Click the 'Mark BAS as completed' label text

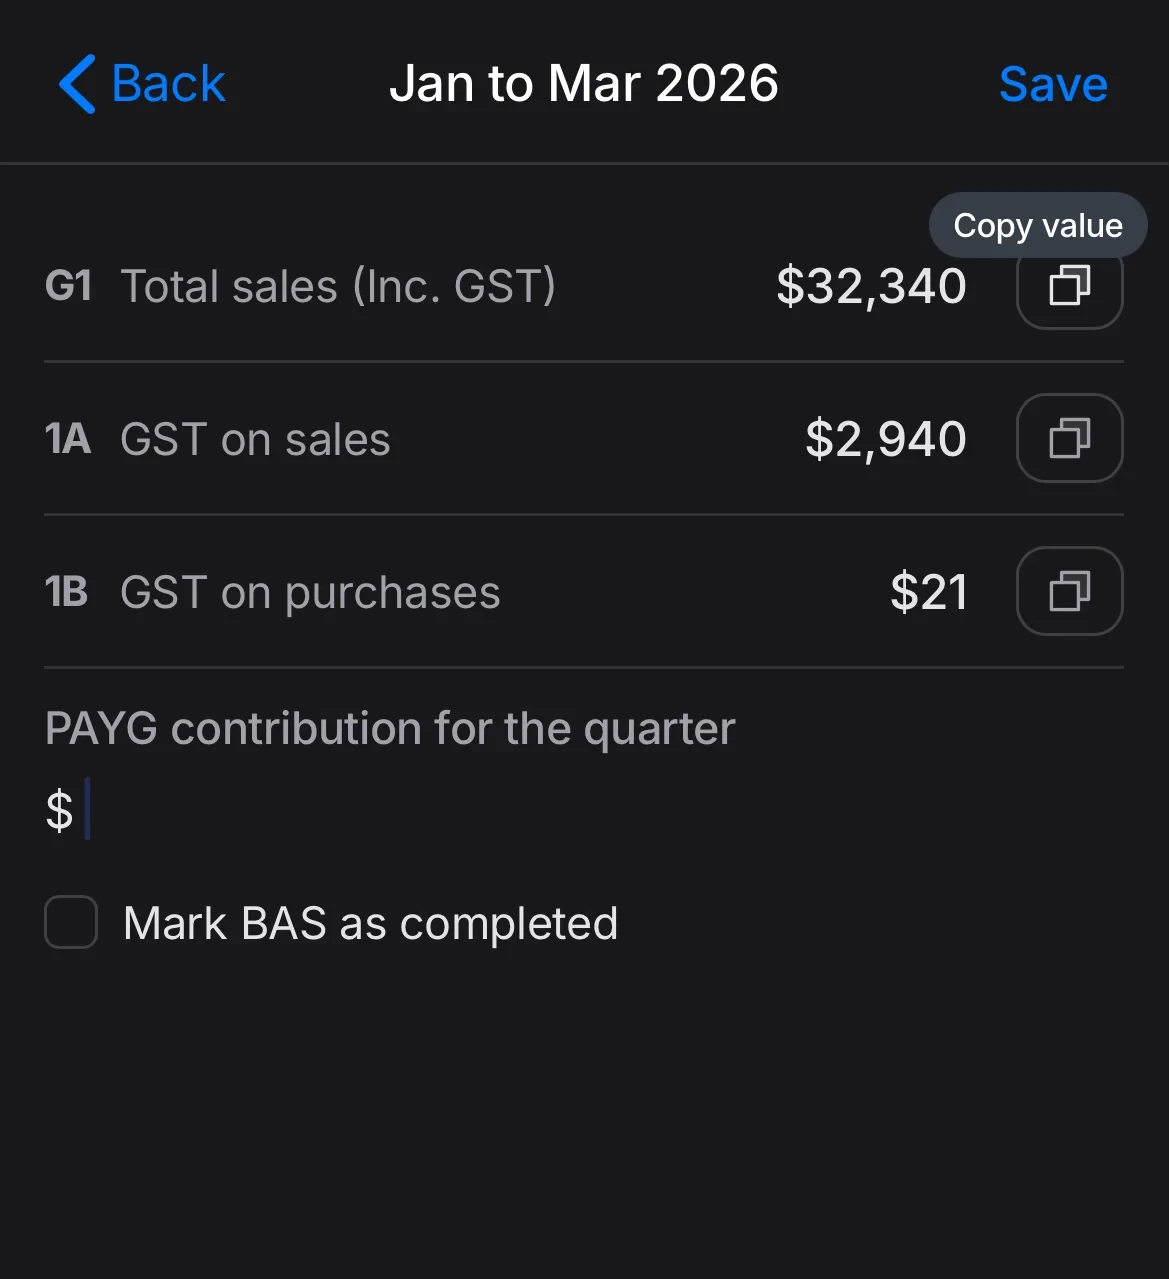click(x=370, y=923)
